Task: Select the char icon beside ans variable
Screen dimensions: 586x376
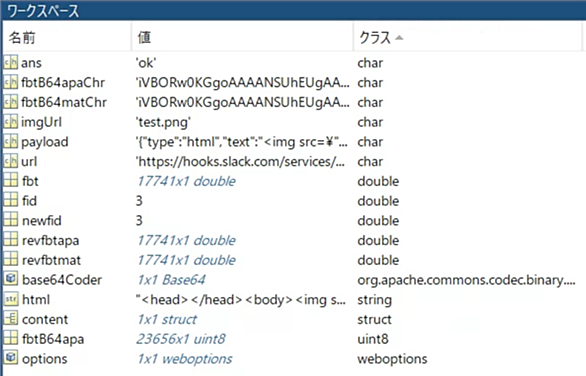Action: [x=11, y=62]
